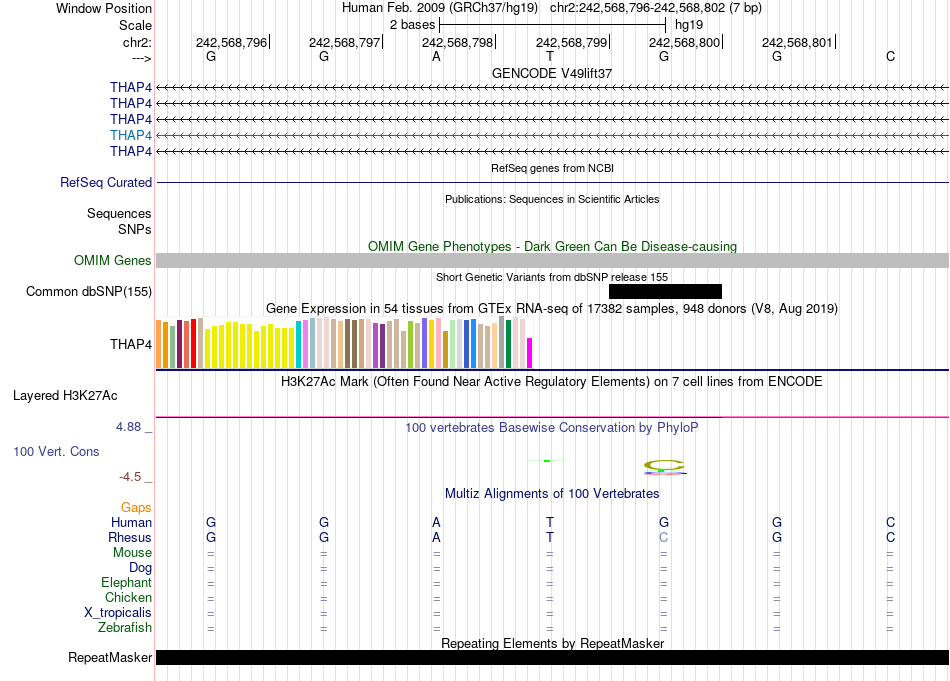Viewport: 950px width, 681px height.
Task: Click the Rhesus mismatched C base
Action: click(x=663, y=537)
